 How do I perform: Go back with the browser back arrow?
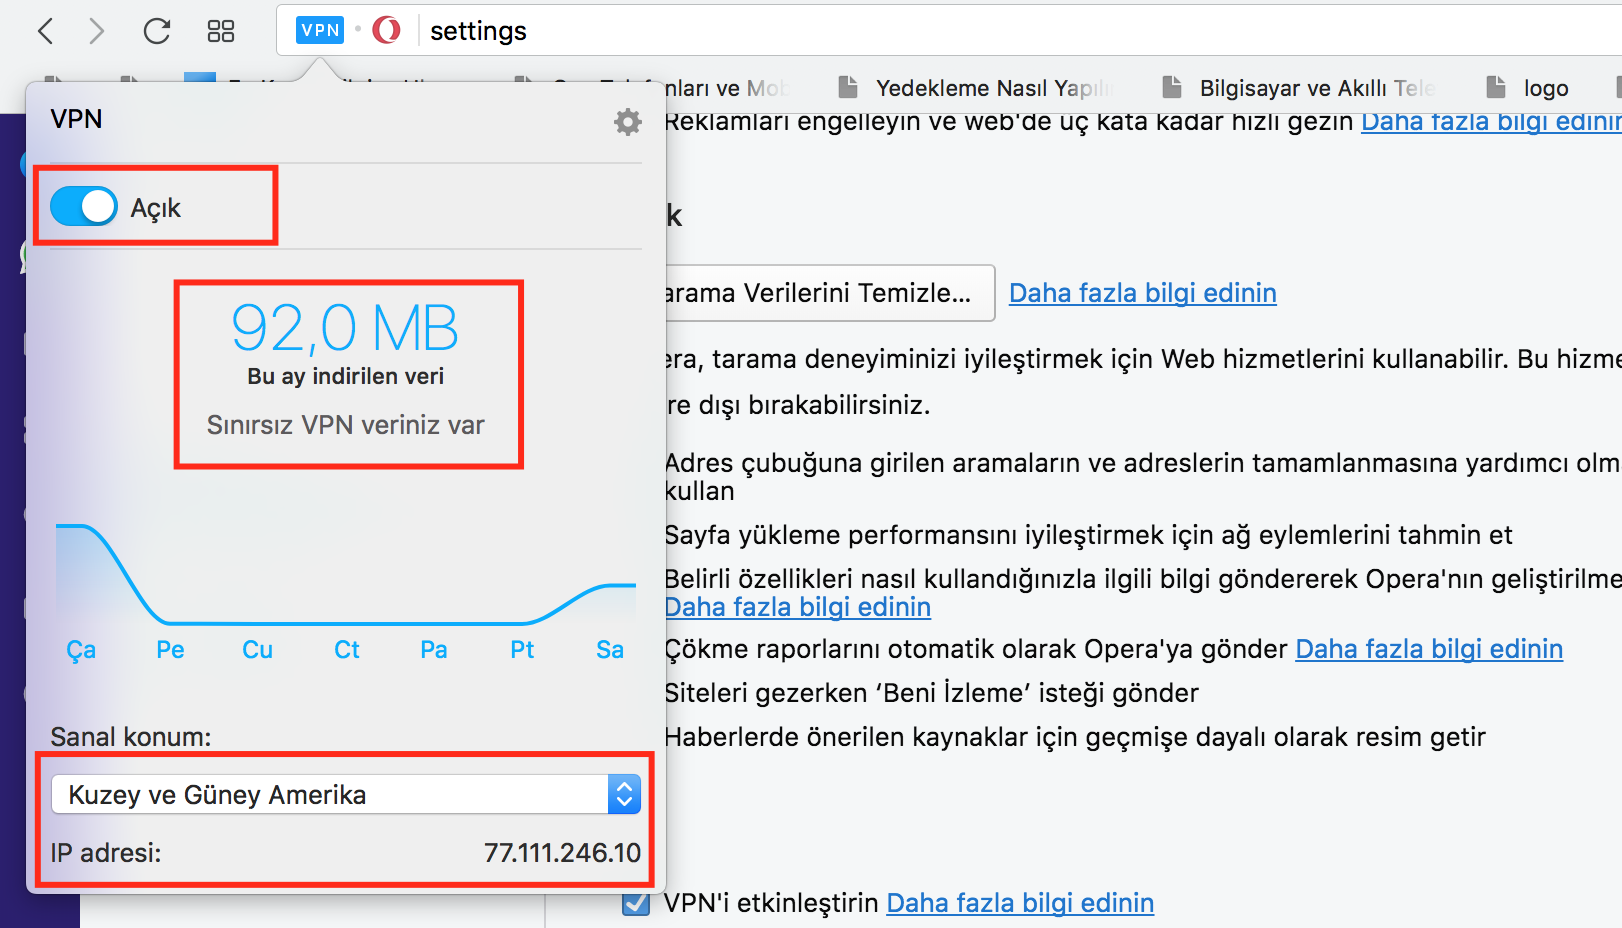pyautogui.click(x=45, y=31)
